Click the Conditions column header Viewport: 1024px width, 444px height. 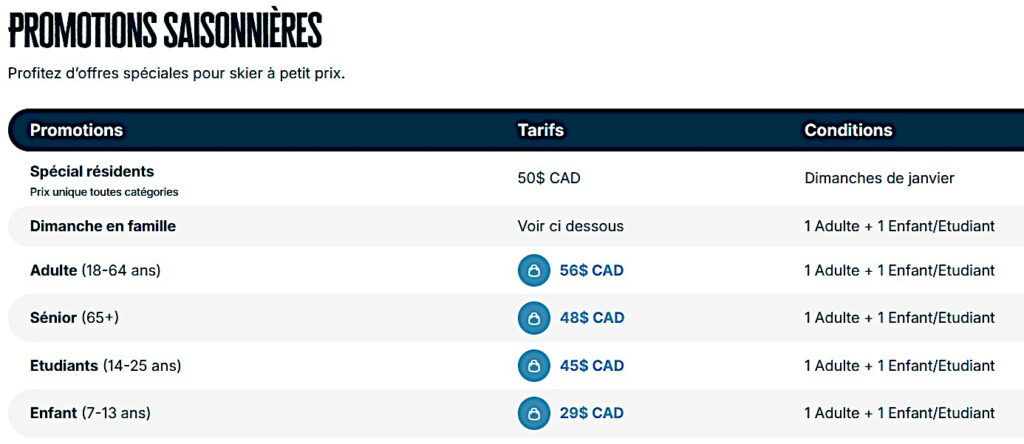point(848,130)
